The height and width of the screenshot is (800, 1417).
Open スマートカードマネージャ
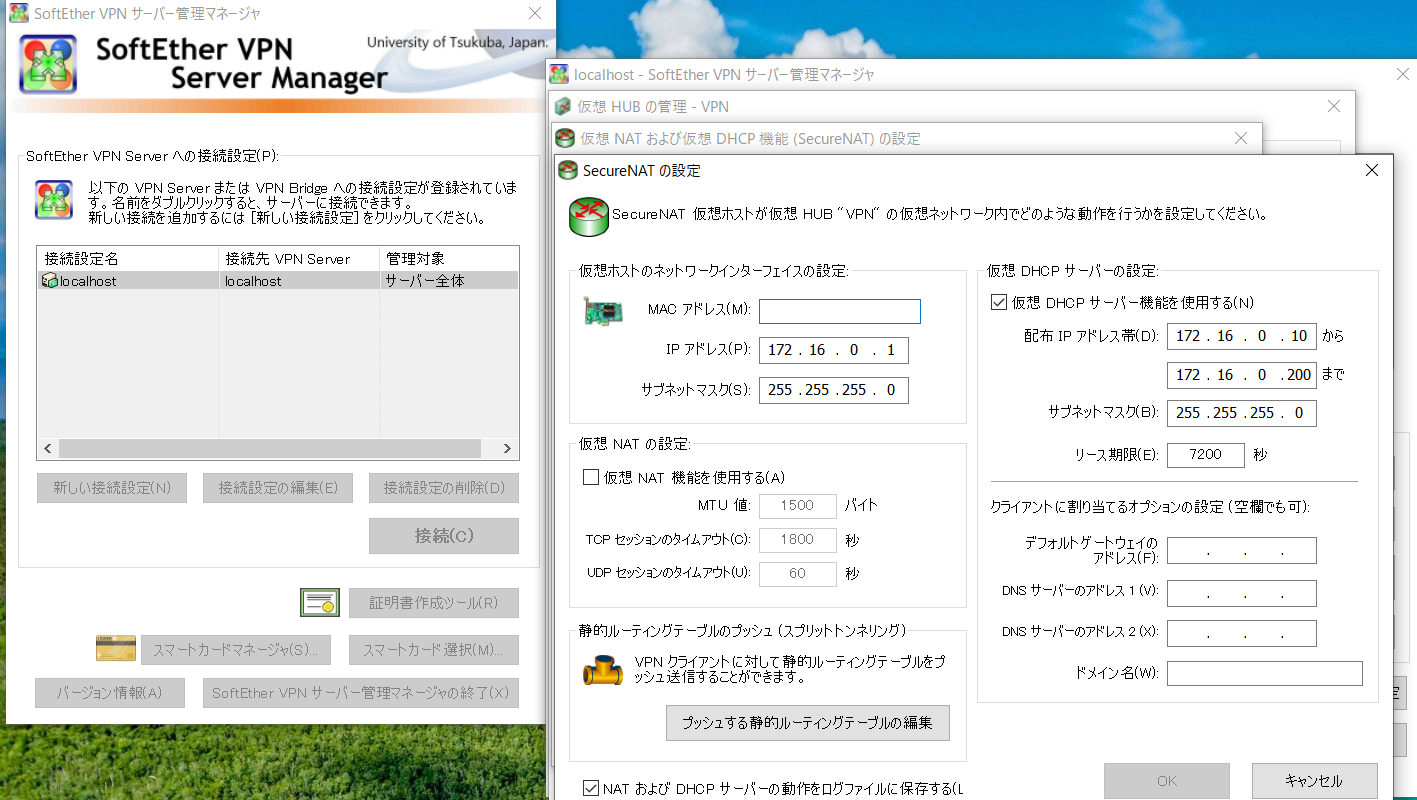click(236, 650)
